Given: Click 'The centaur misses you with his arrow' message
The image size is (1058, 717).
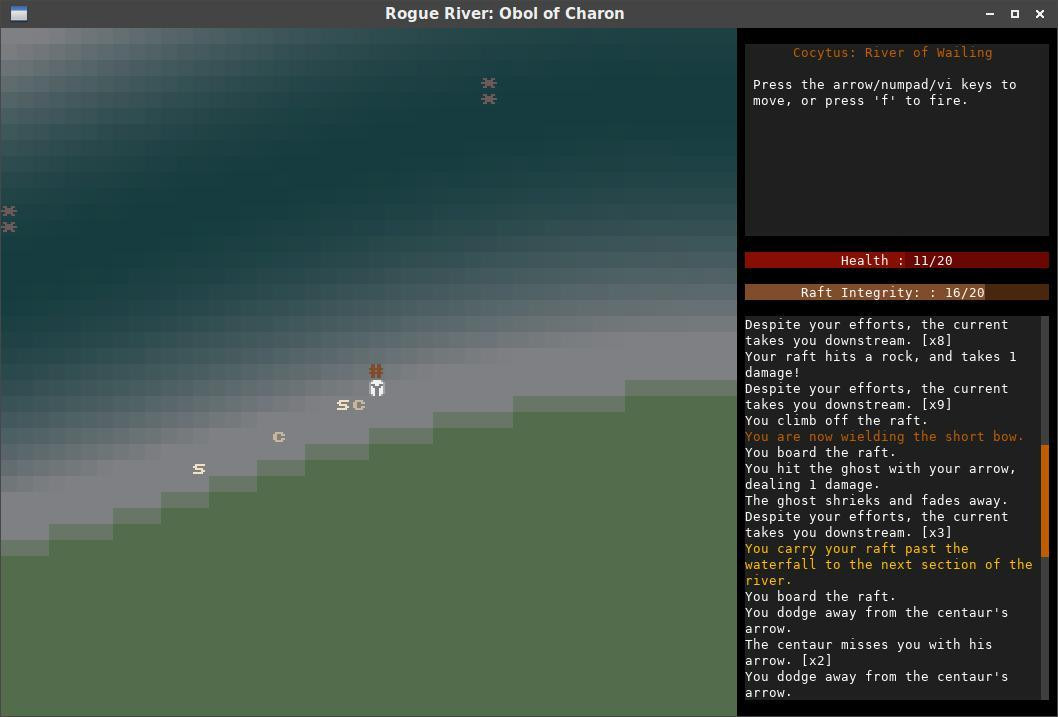Looking at the screenshot, I should tap(868, 652).
